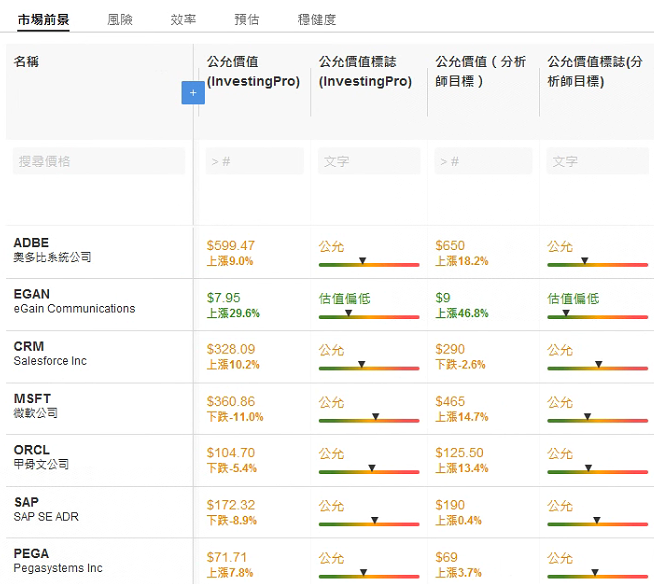Click SAP analyst target gauge bar

pos(597,522)
